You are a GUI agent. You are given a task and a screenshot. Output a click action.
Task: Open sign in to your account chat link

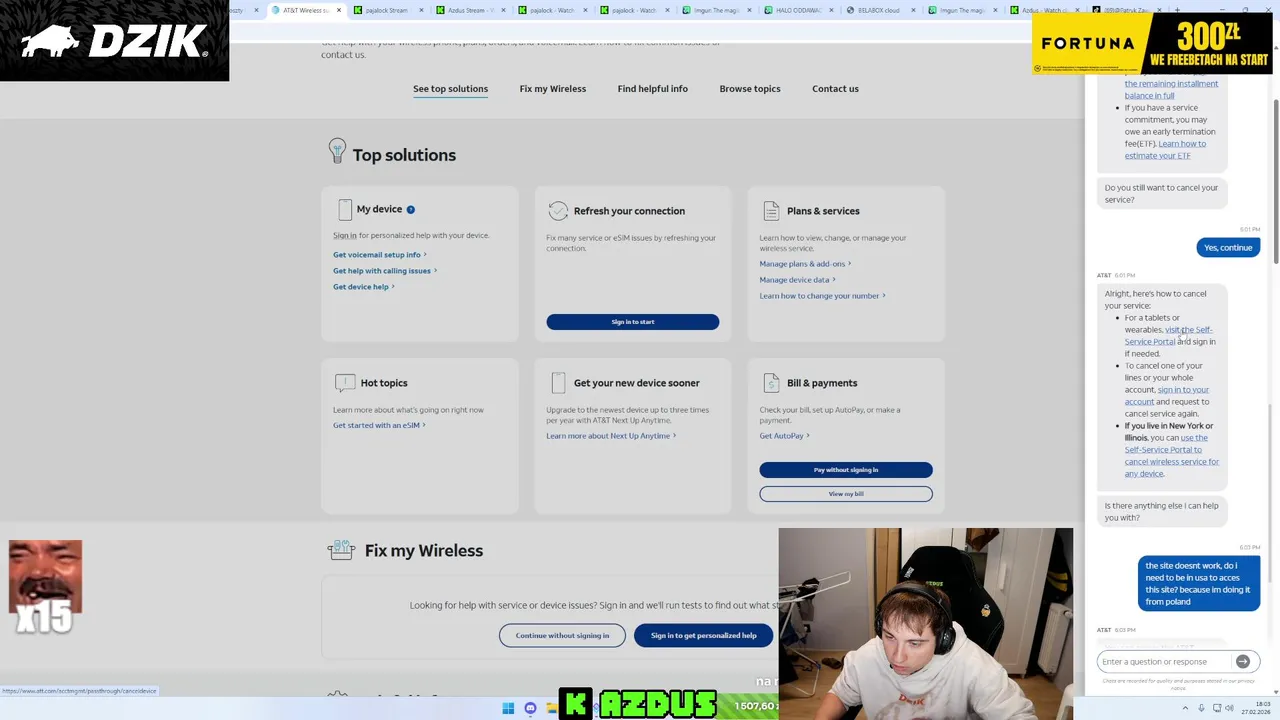tap(1167, 396)
